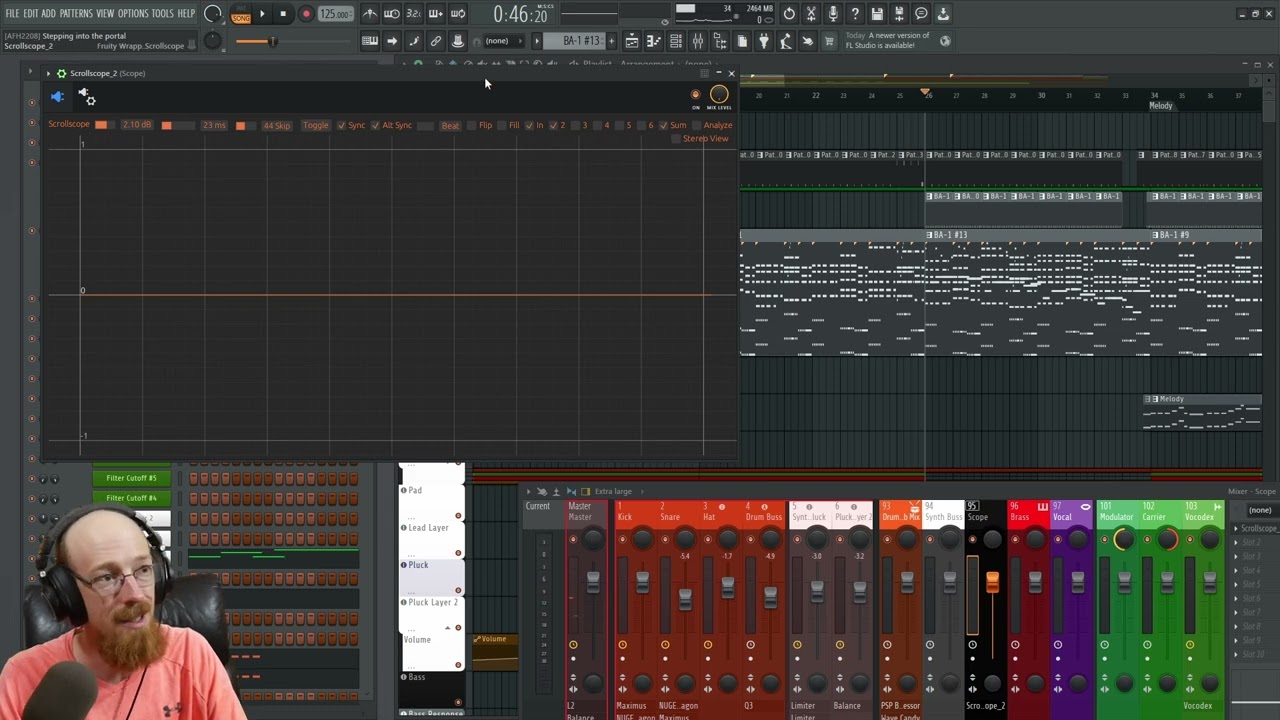Expand the Scrollscope_2 plugin options arrow
Image resolution: width=1280 pixels, height=720 pixels.
48,73
